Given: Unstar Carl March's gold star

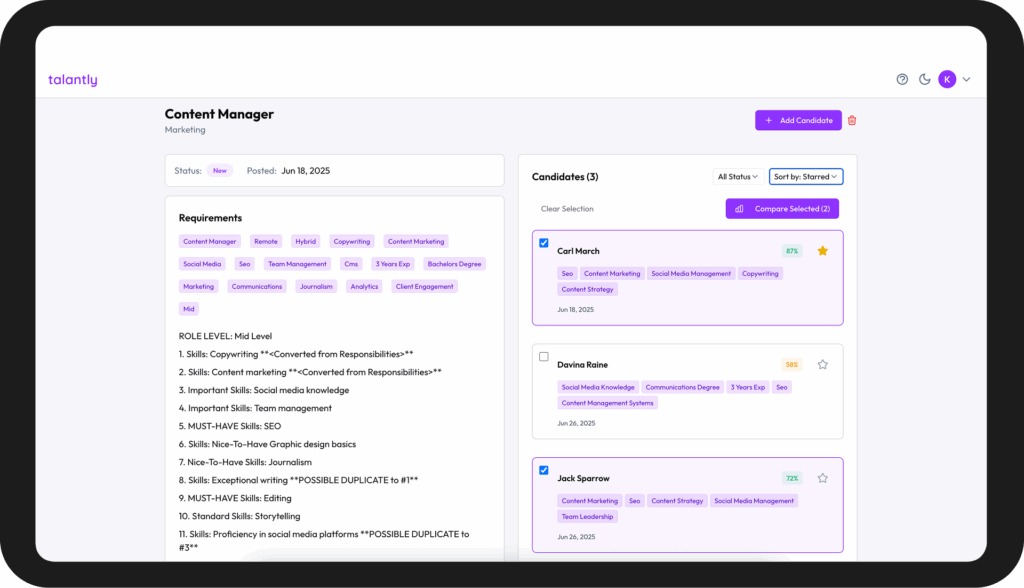Looking at the screenshot, I should pyautogui.click(x=823, y=251).
